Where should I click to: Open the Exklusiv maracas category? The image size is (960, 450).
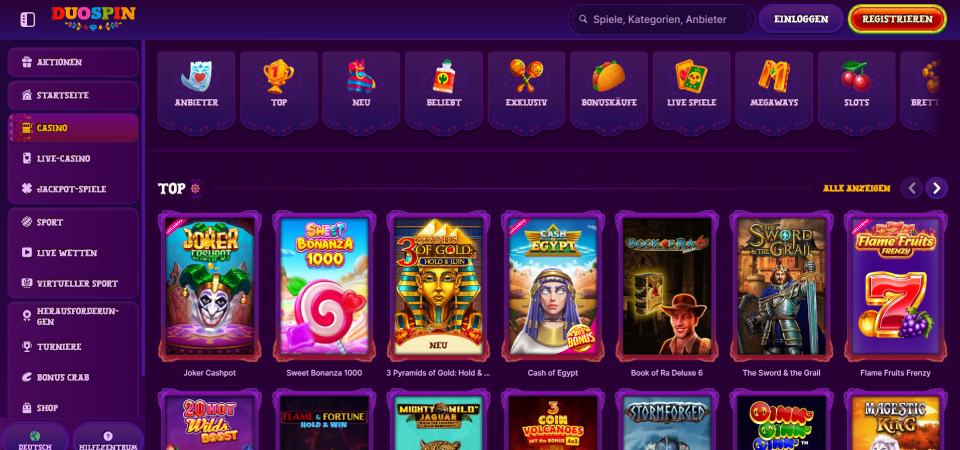[x=527, y=89]
